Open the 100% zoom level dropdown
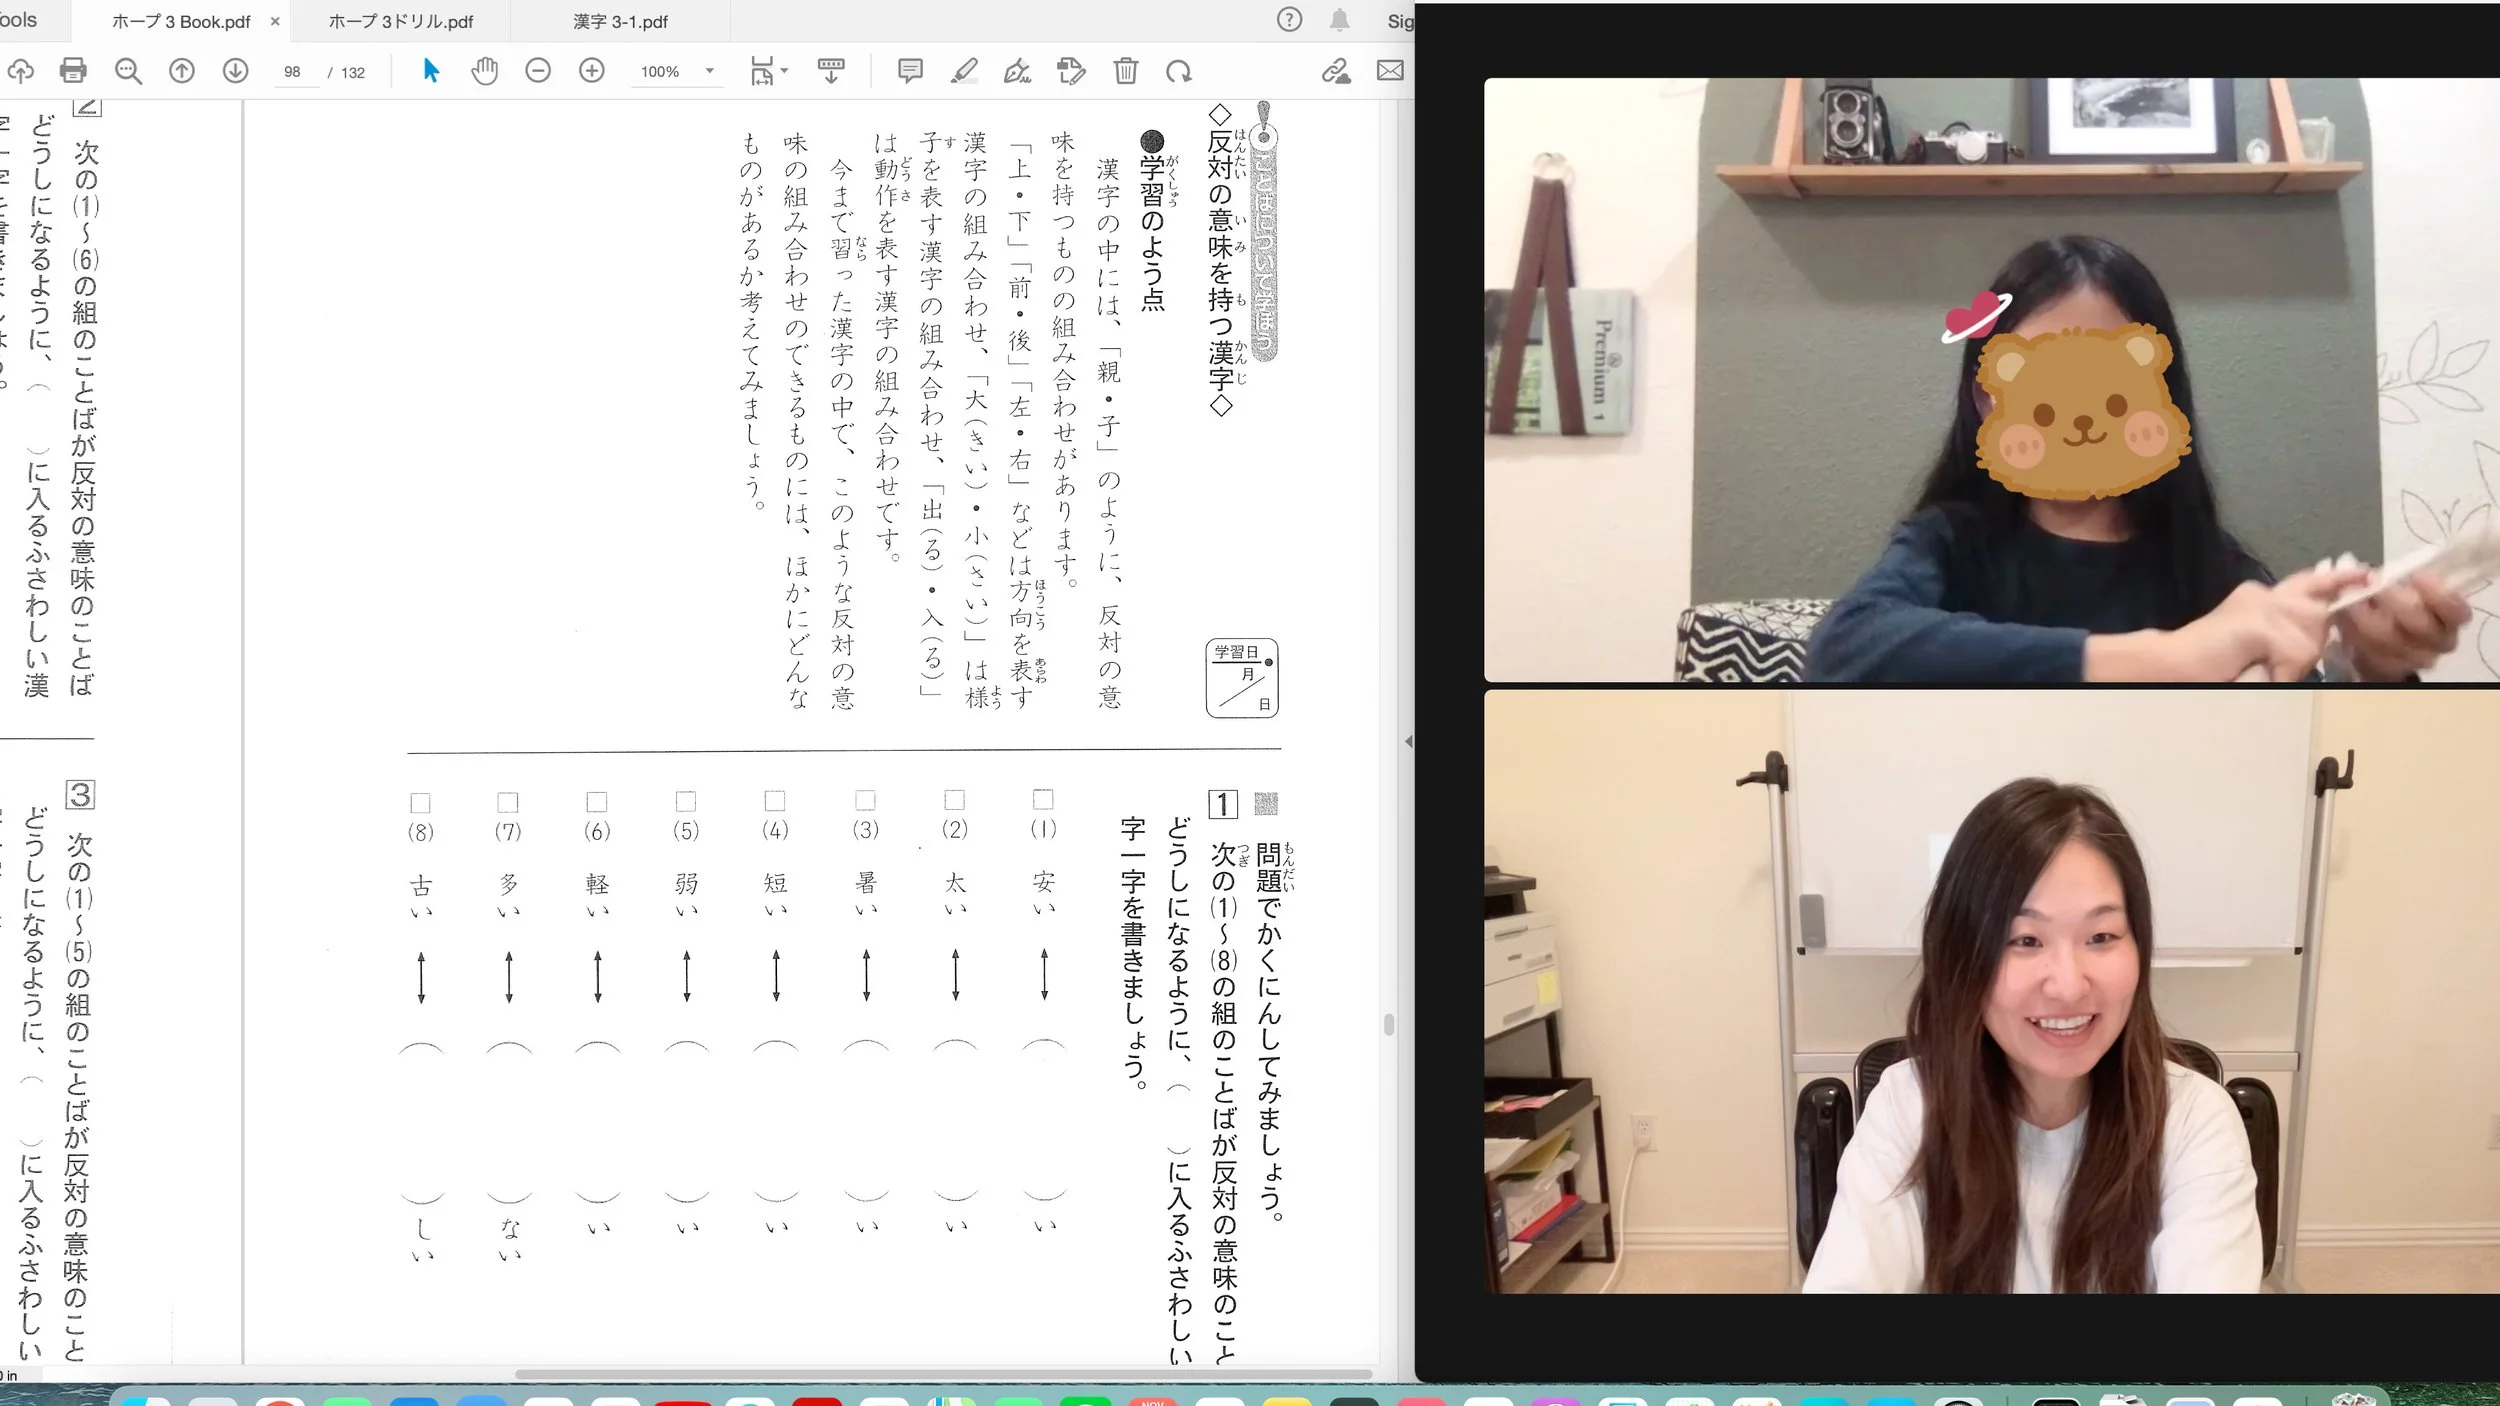 click(710, 71)
